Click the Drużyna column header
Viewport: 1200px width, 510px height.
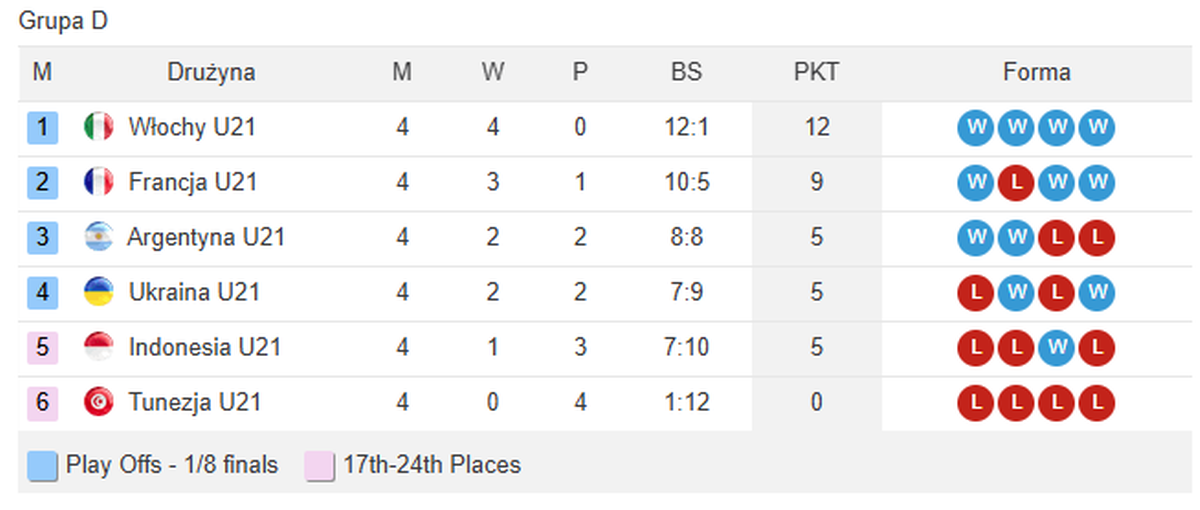[211, 73]
